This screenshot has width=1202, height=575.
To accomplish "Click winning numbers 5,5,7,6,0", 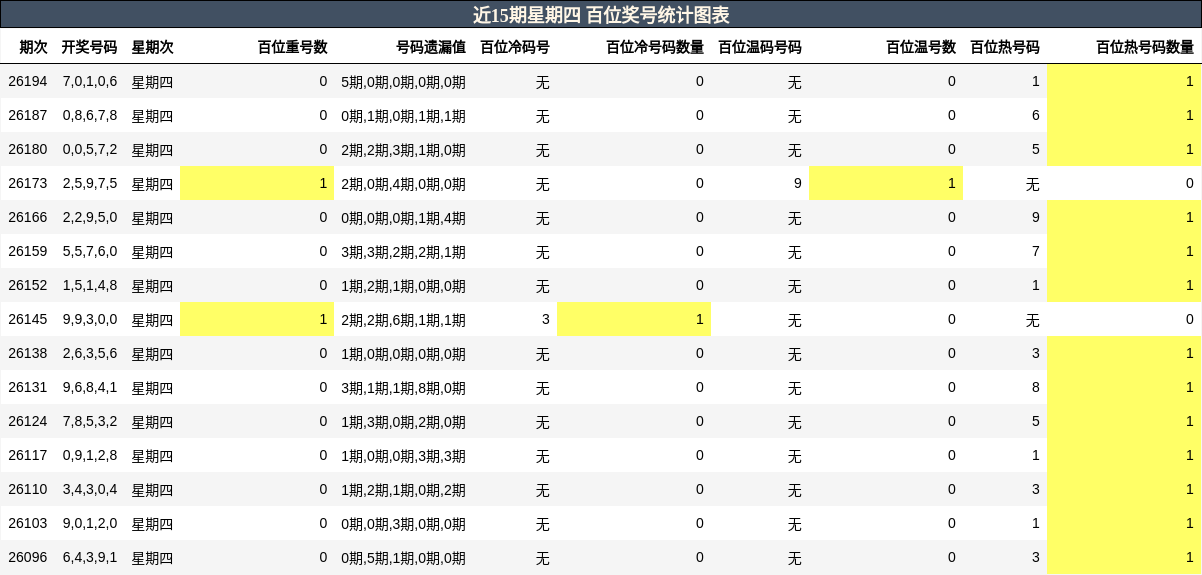I will (90, 251).
